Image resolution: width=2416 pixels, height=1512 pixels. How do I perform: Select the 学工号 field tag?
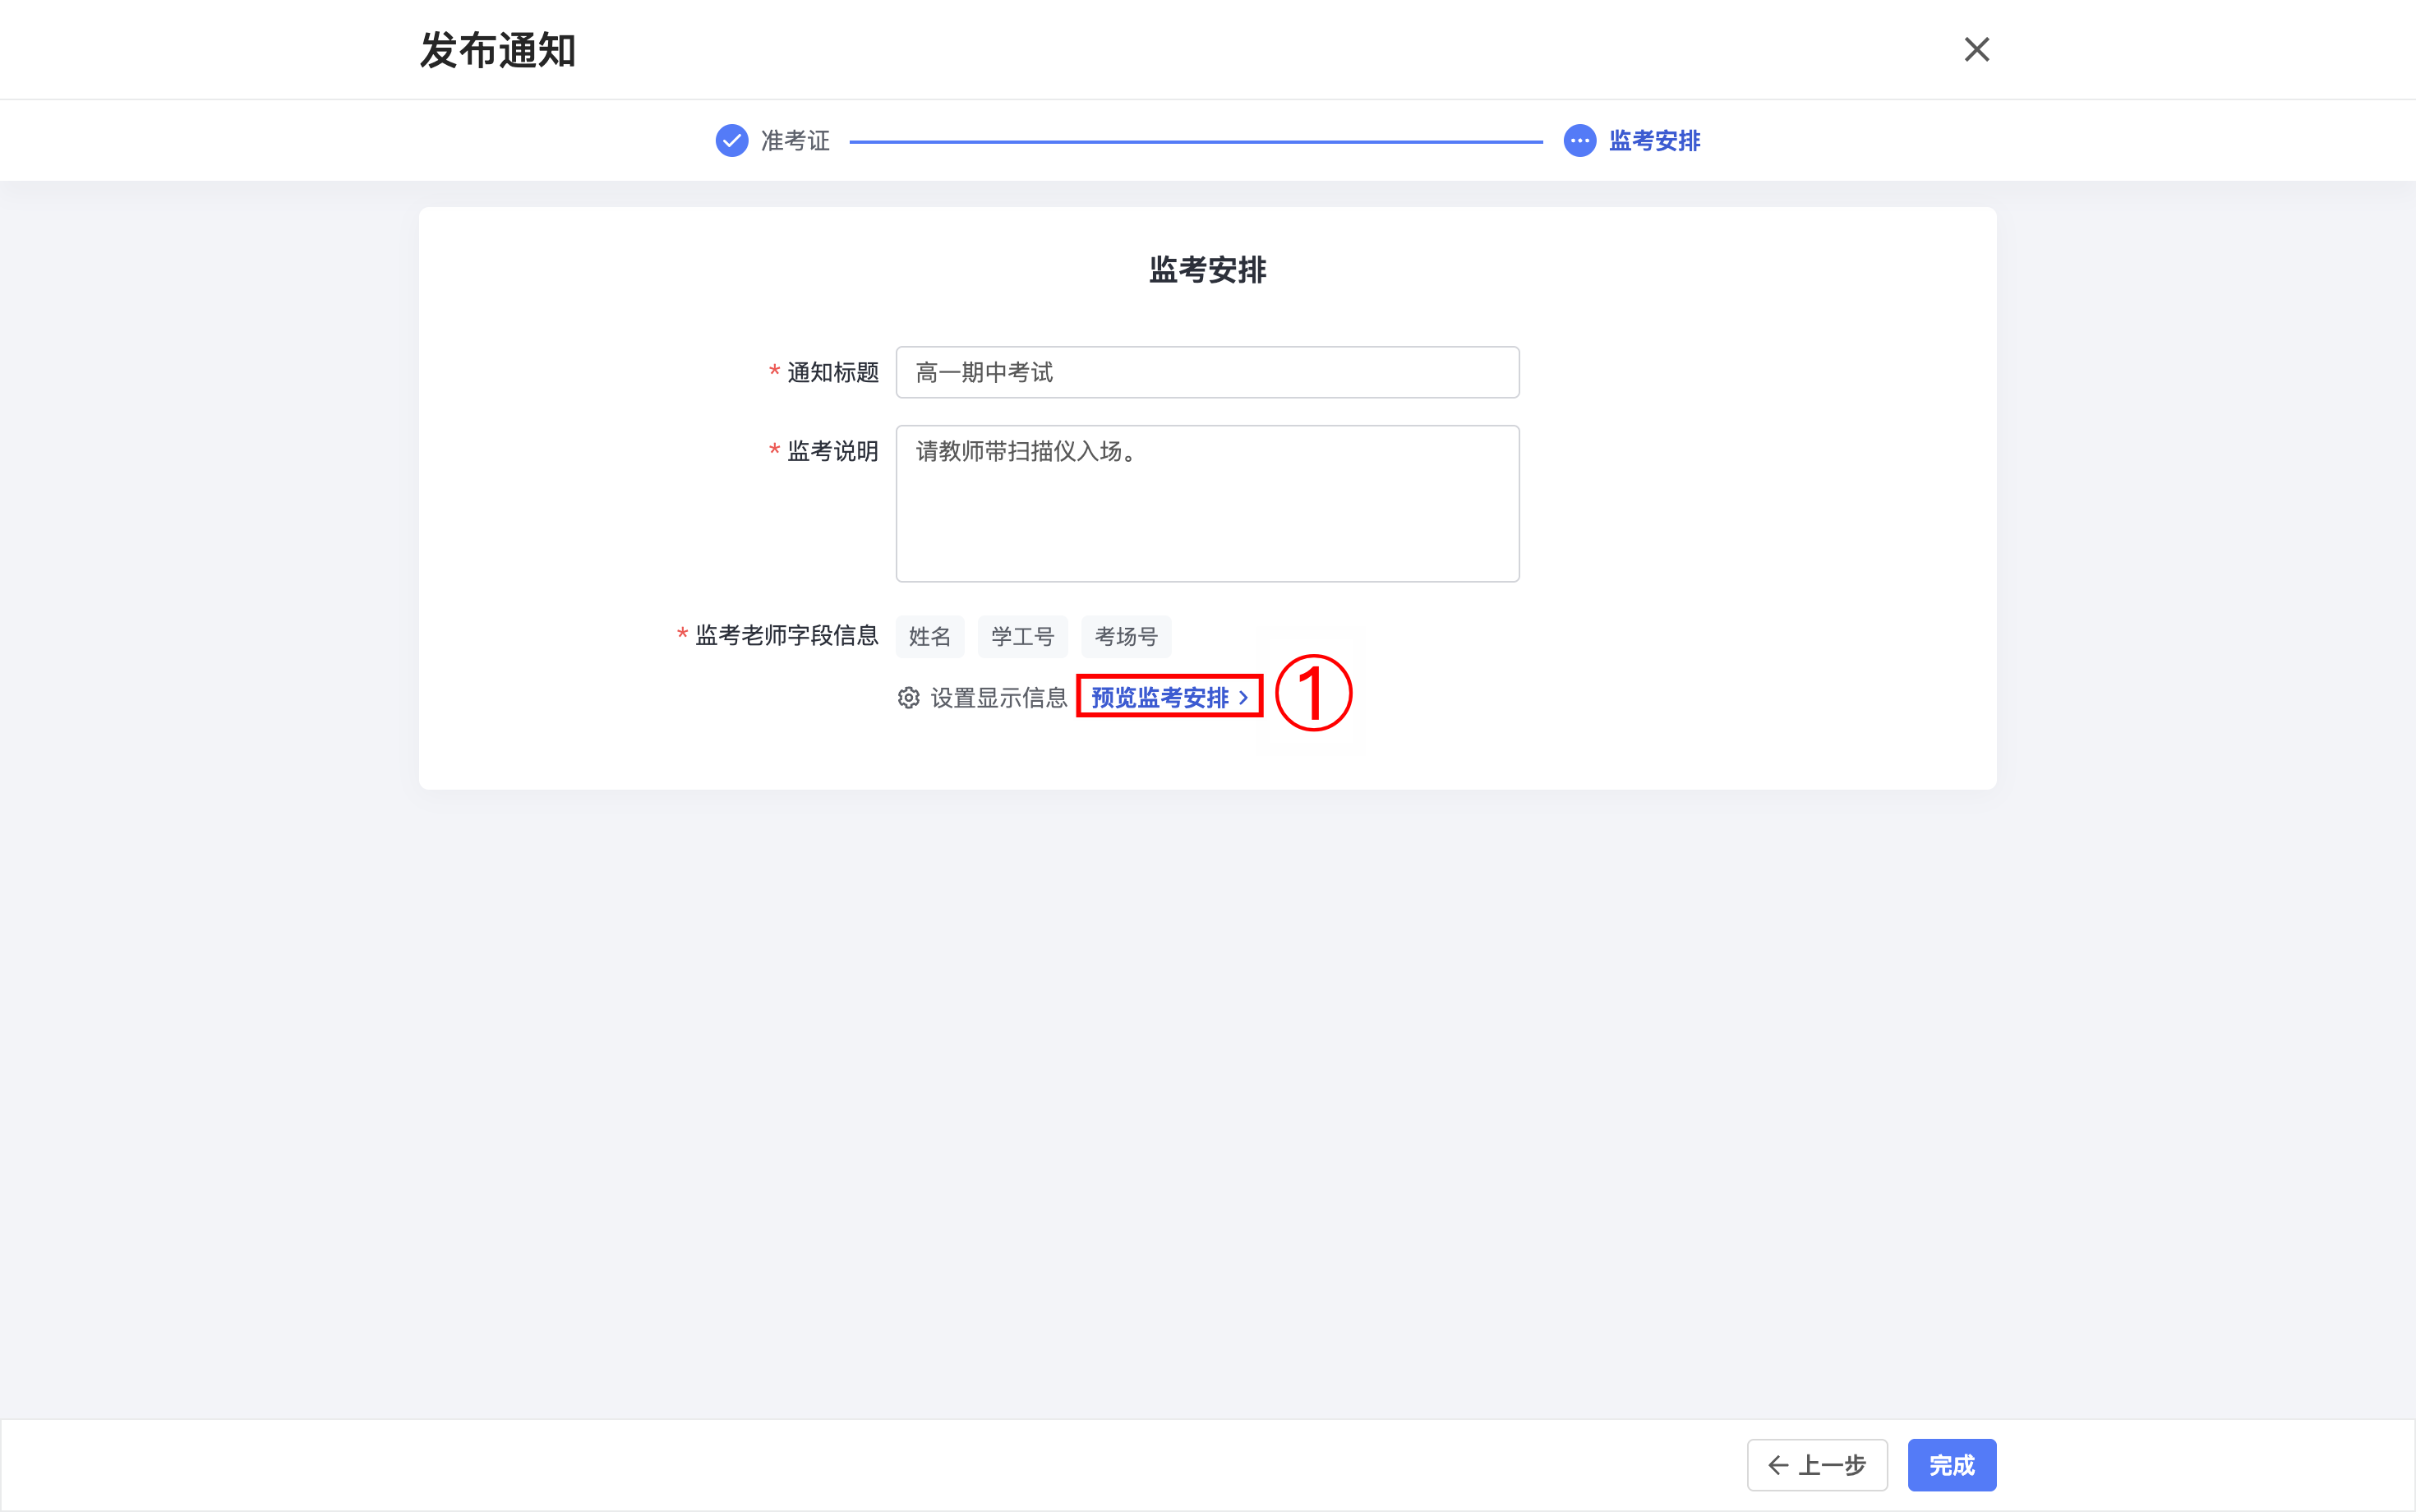click(1022, 636)
